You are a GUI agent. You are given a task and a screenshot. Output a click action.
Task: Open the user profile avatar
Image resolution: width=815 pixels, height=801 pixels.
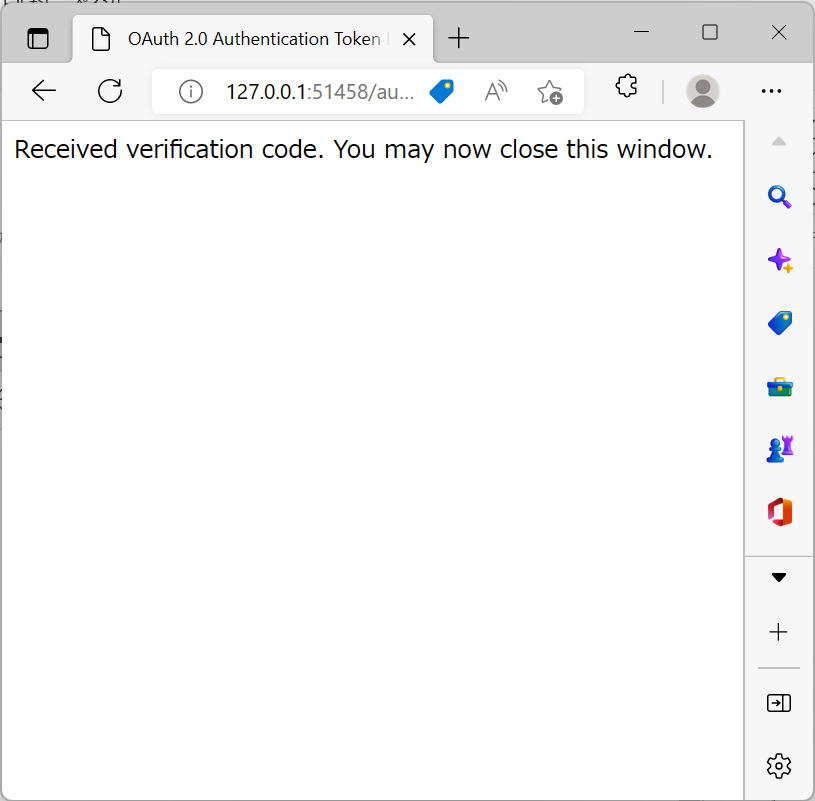point(703,91)
